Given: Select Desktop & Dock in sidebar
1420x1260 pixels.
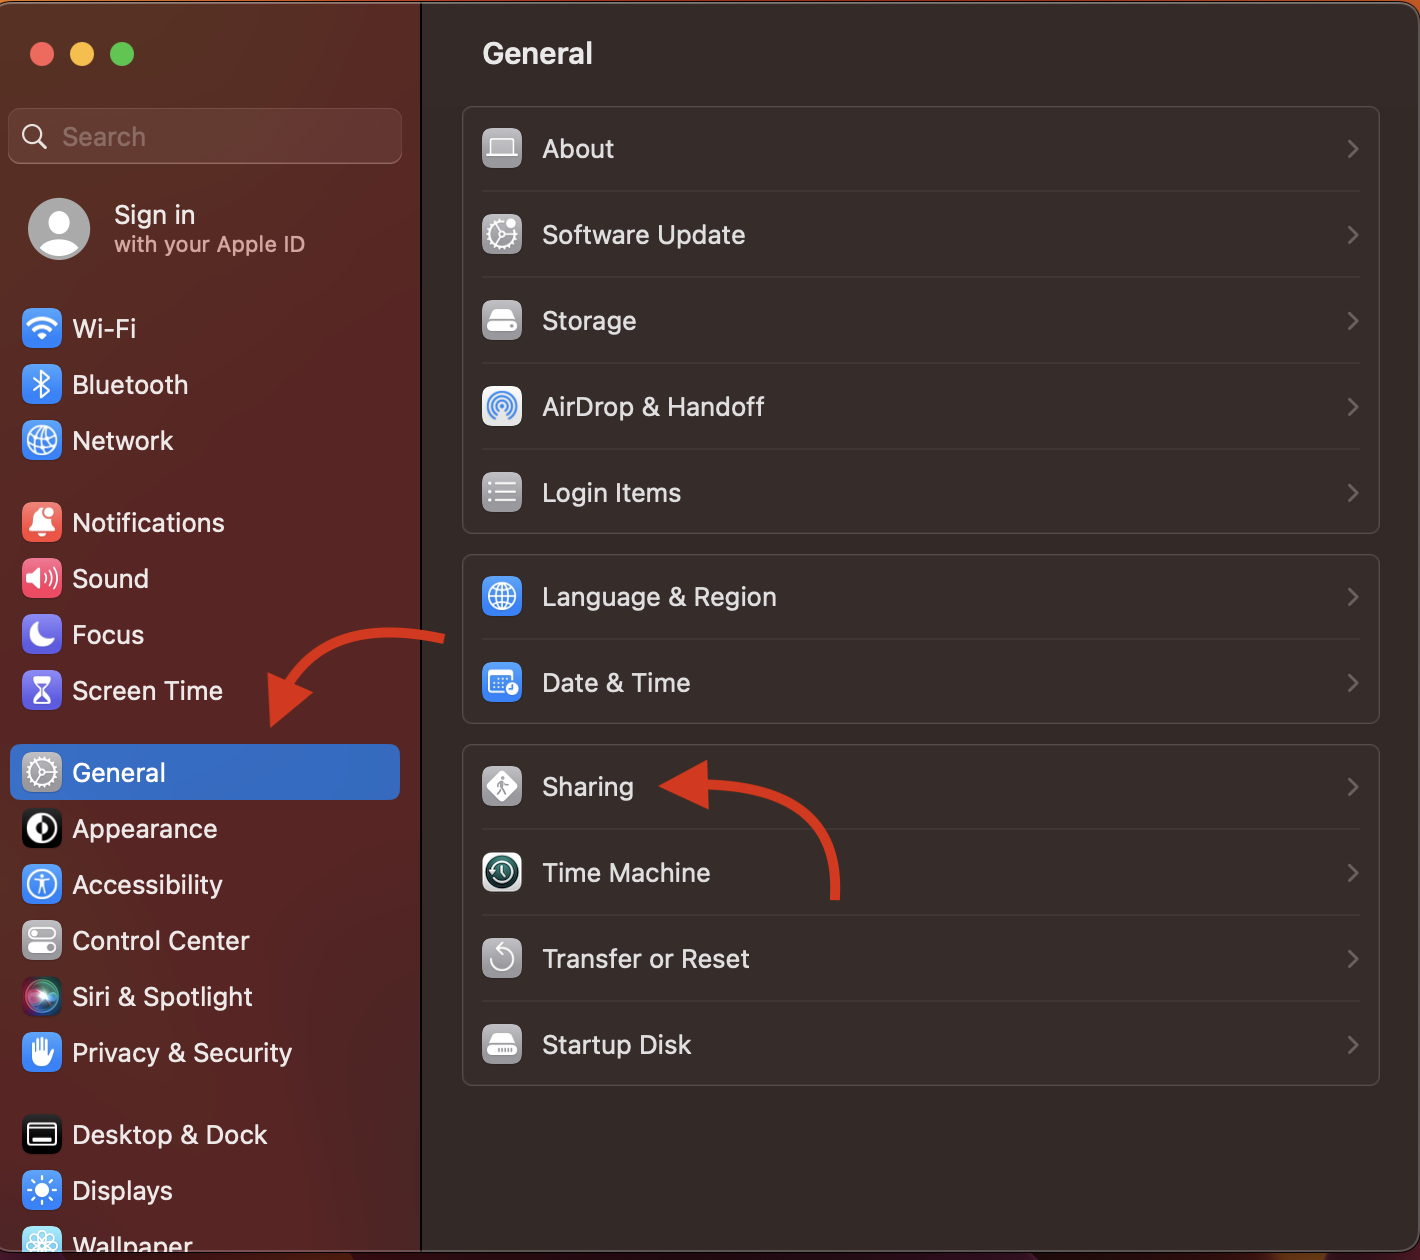Looking at the screenshot, I should [169, 1135].
